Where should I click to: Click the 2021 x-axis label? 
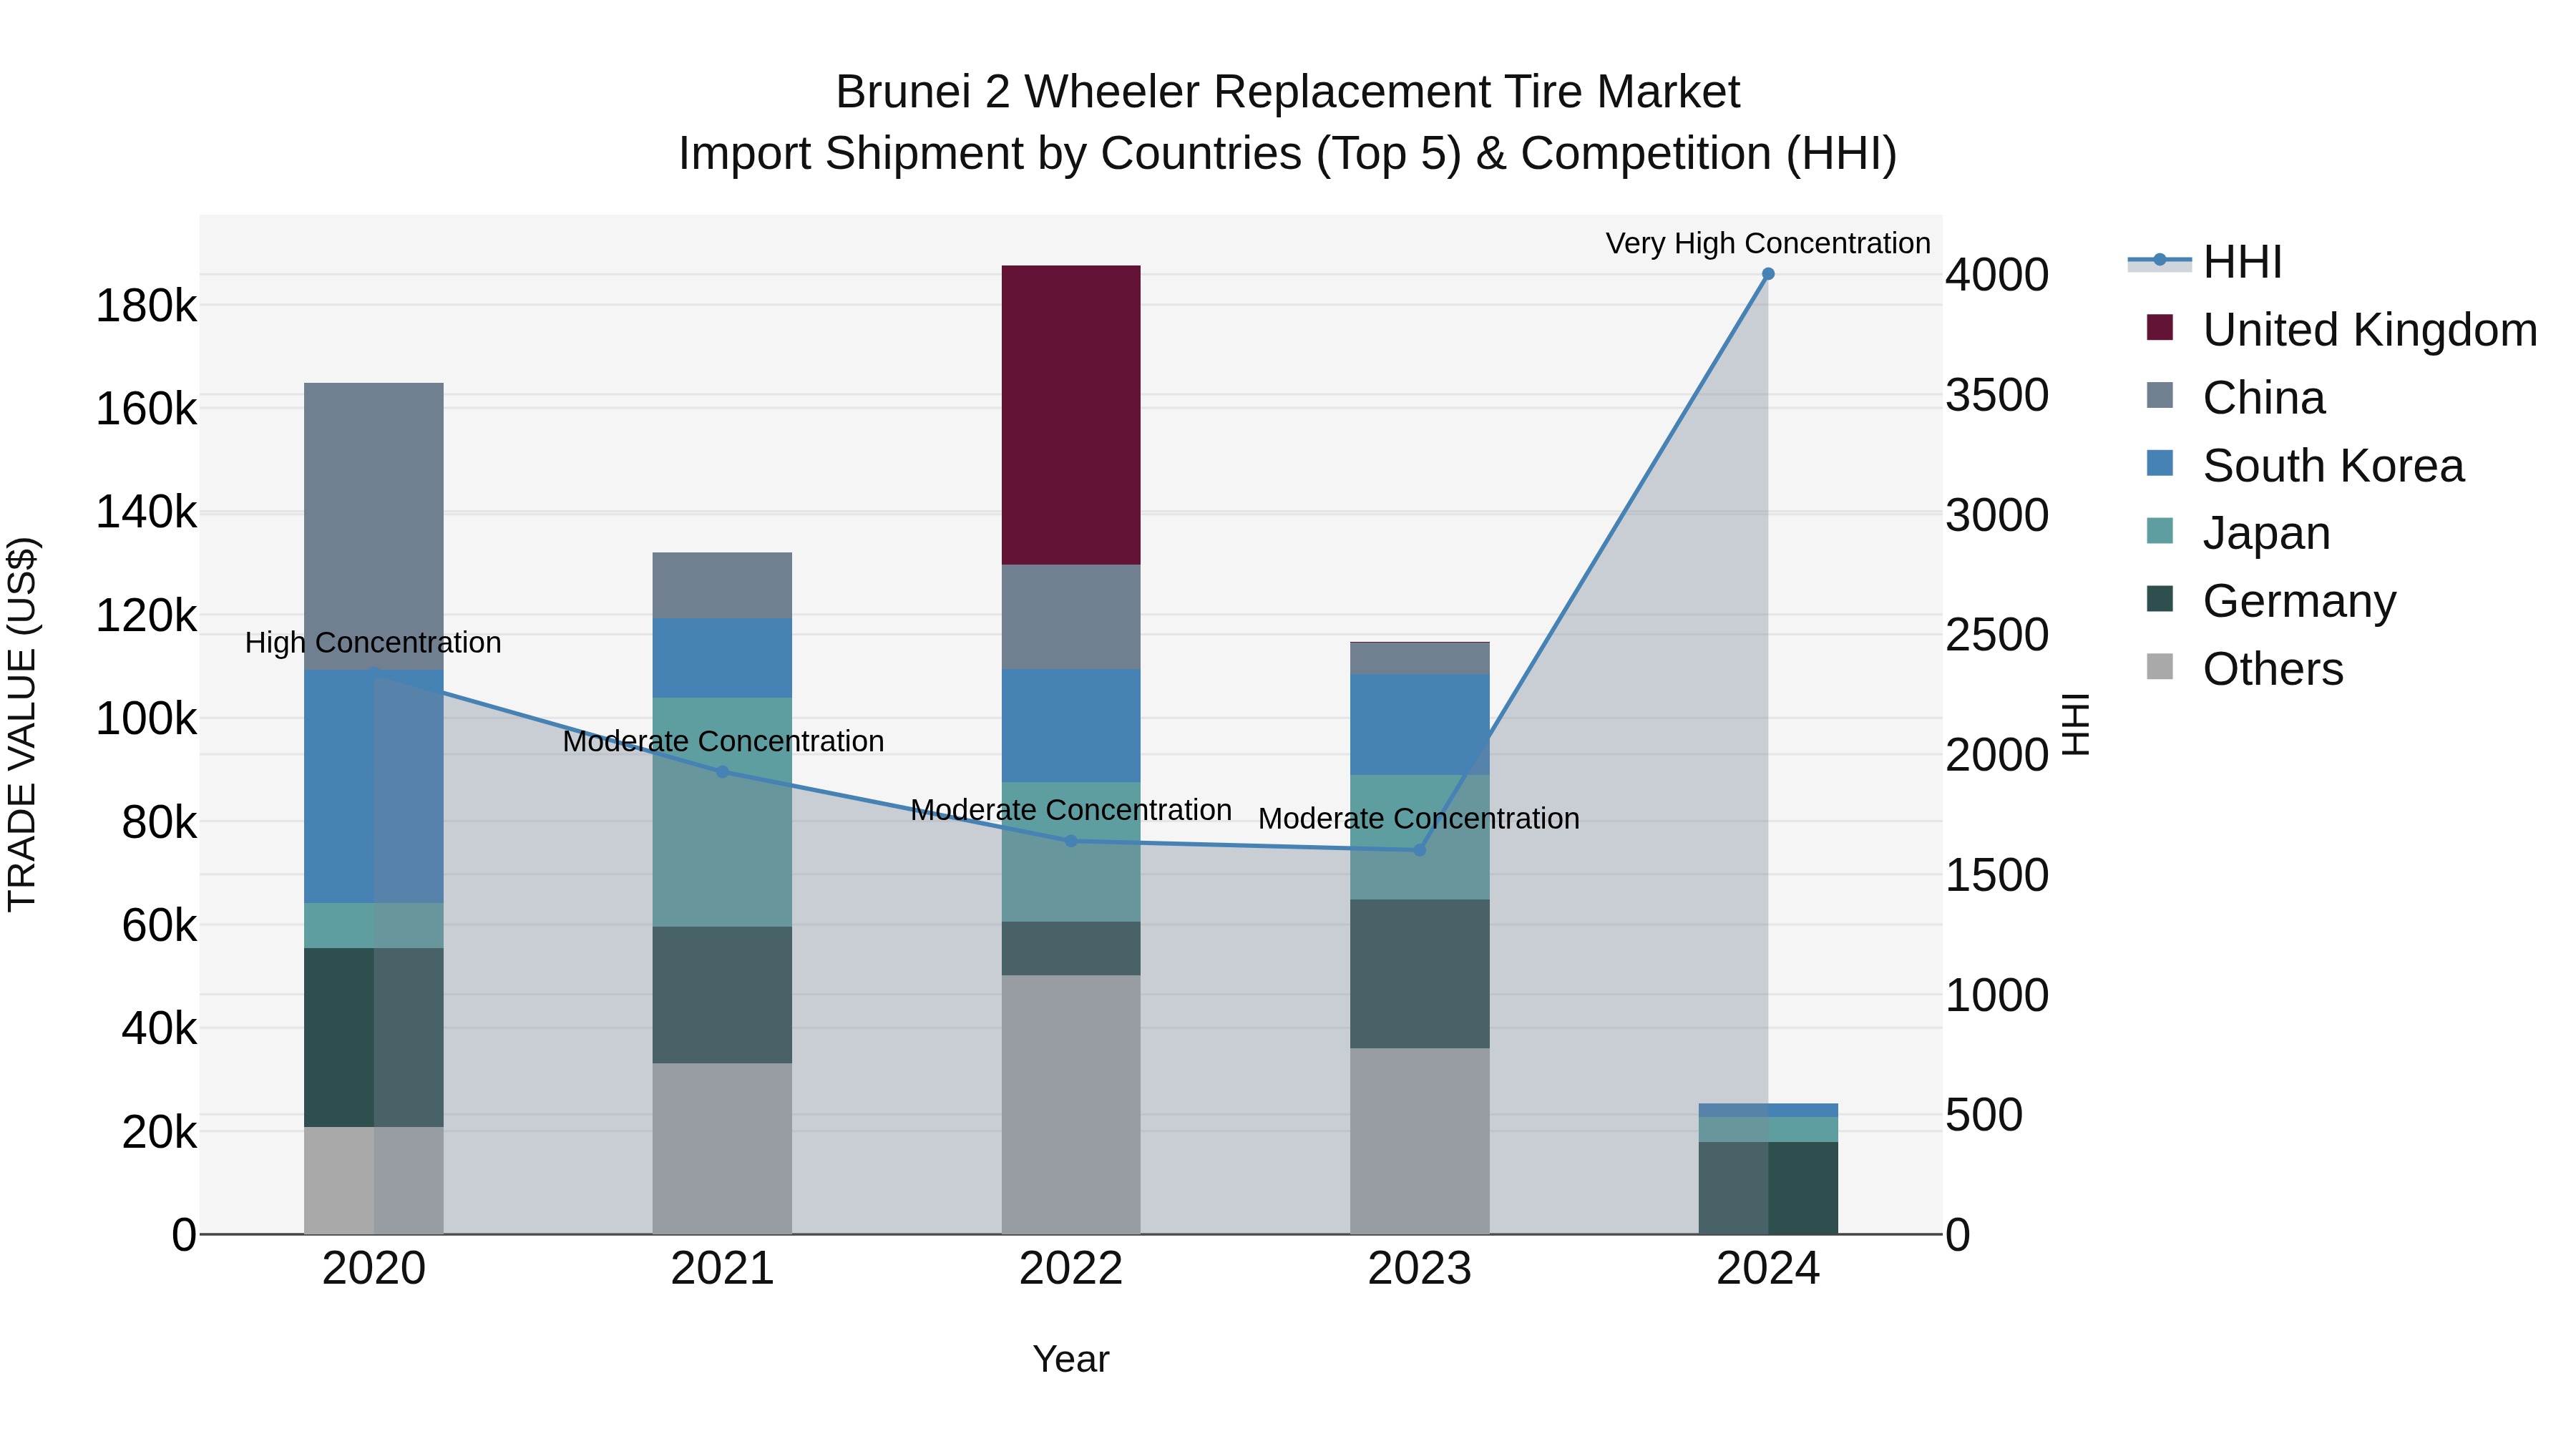pos(723,1269)
